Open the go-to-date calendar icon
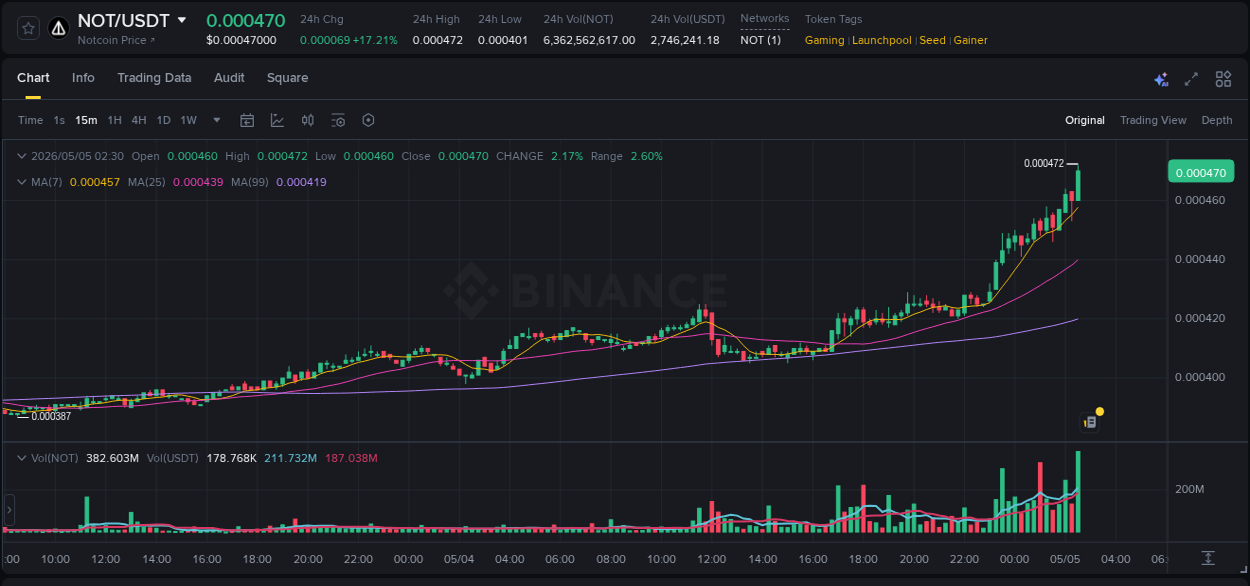This screenshot has height=586, width=1250. [x=247, y=120]
